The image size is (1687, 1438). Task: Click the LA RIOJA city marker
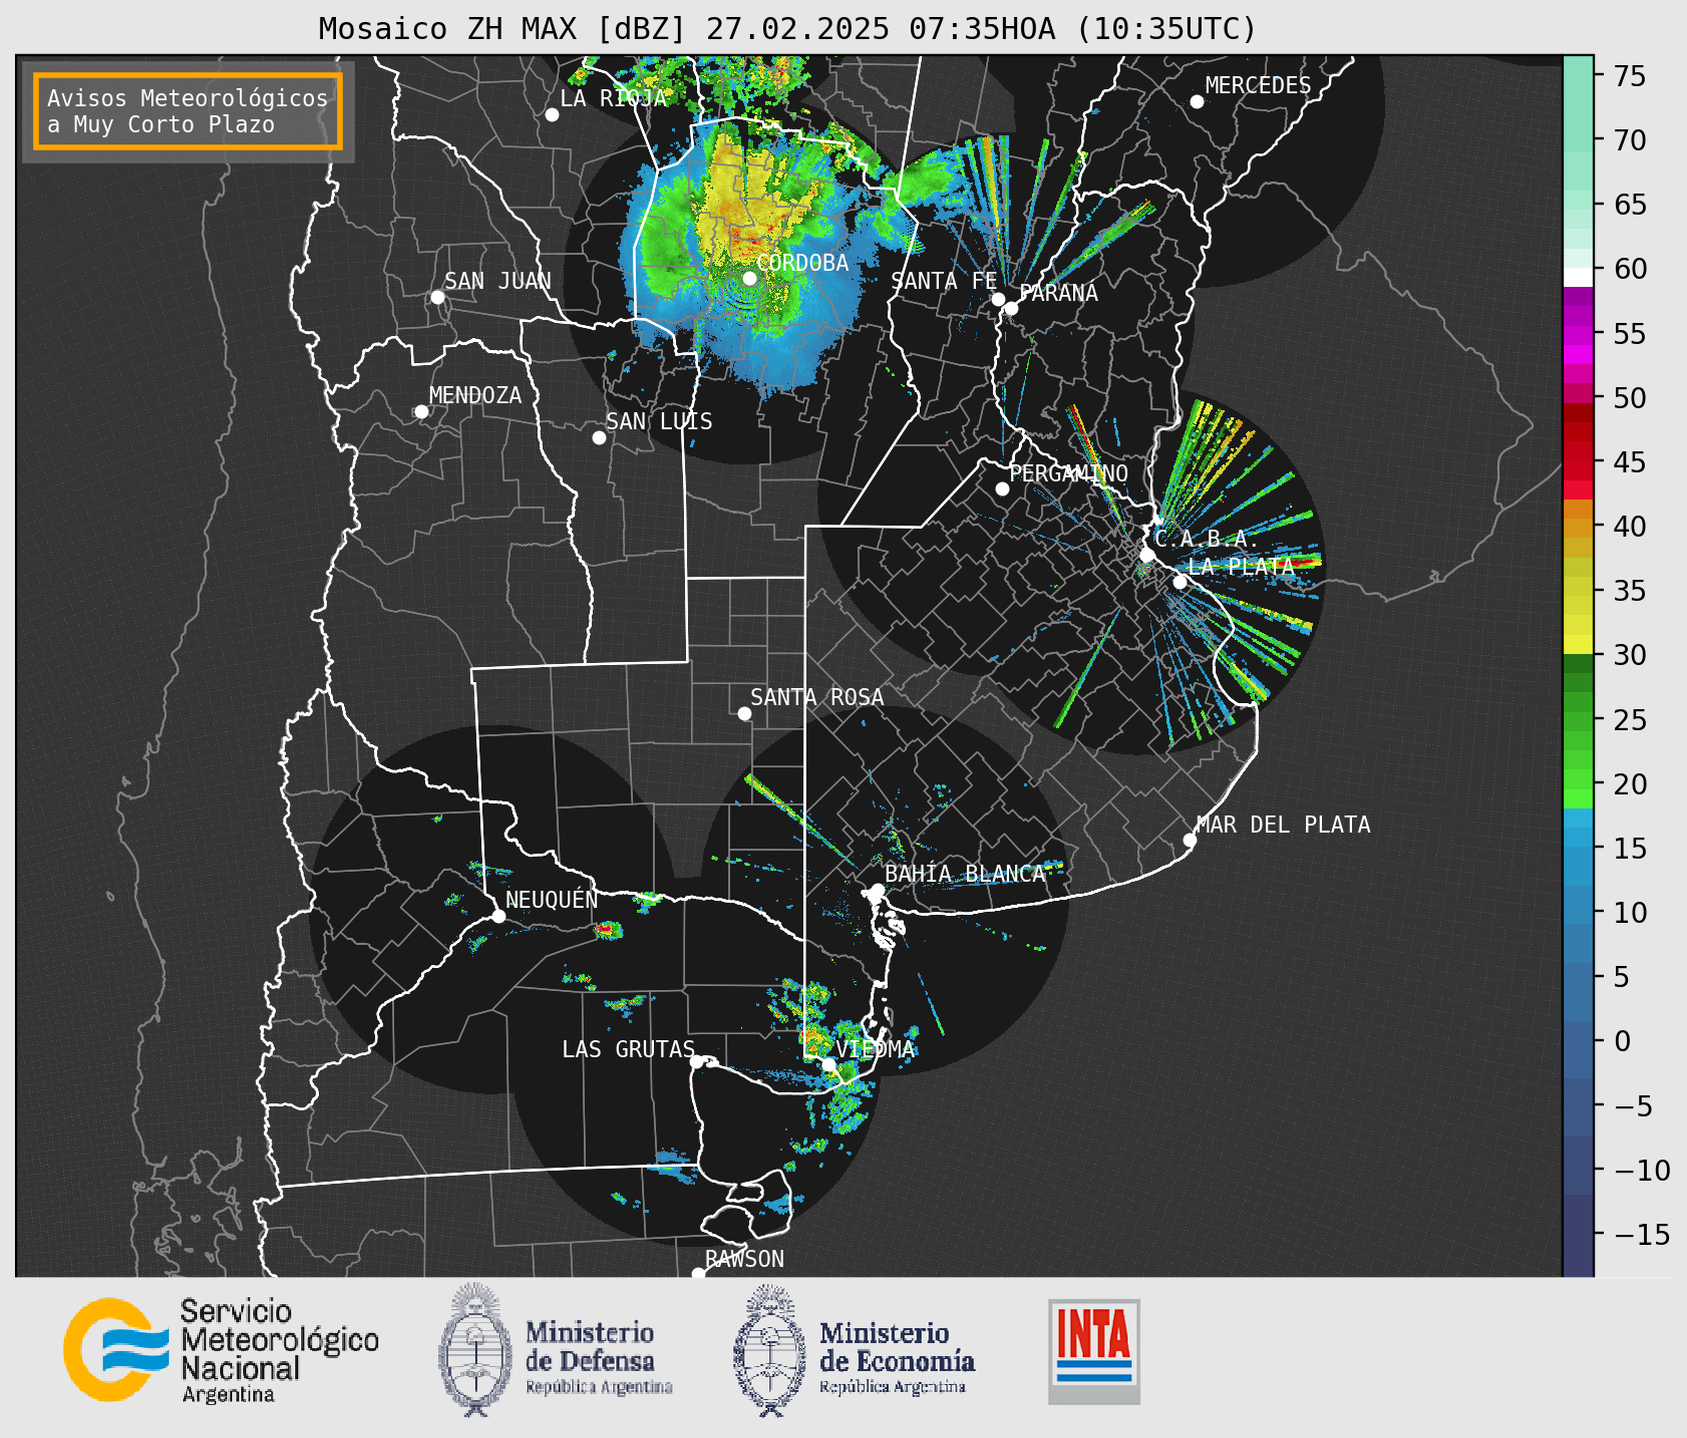click(552, 115)
